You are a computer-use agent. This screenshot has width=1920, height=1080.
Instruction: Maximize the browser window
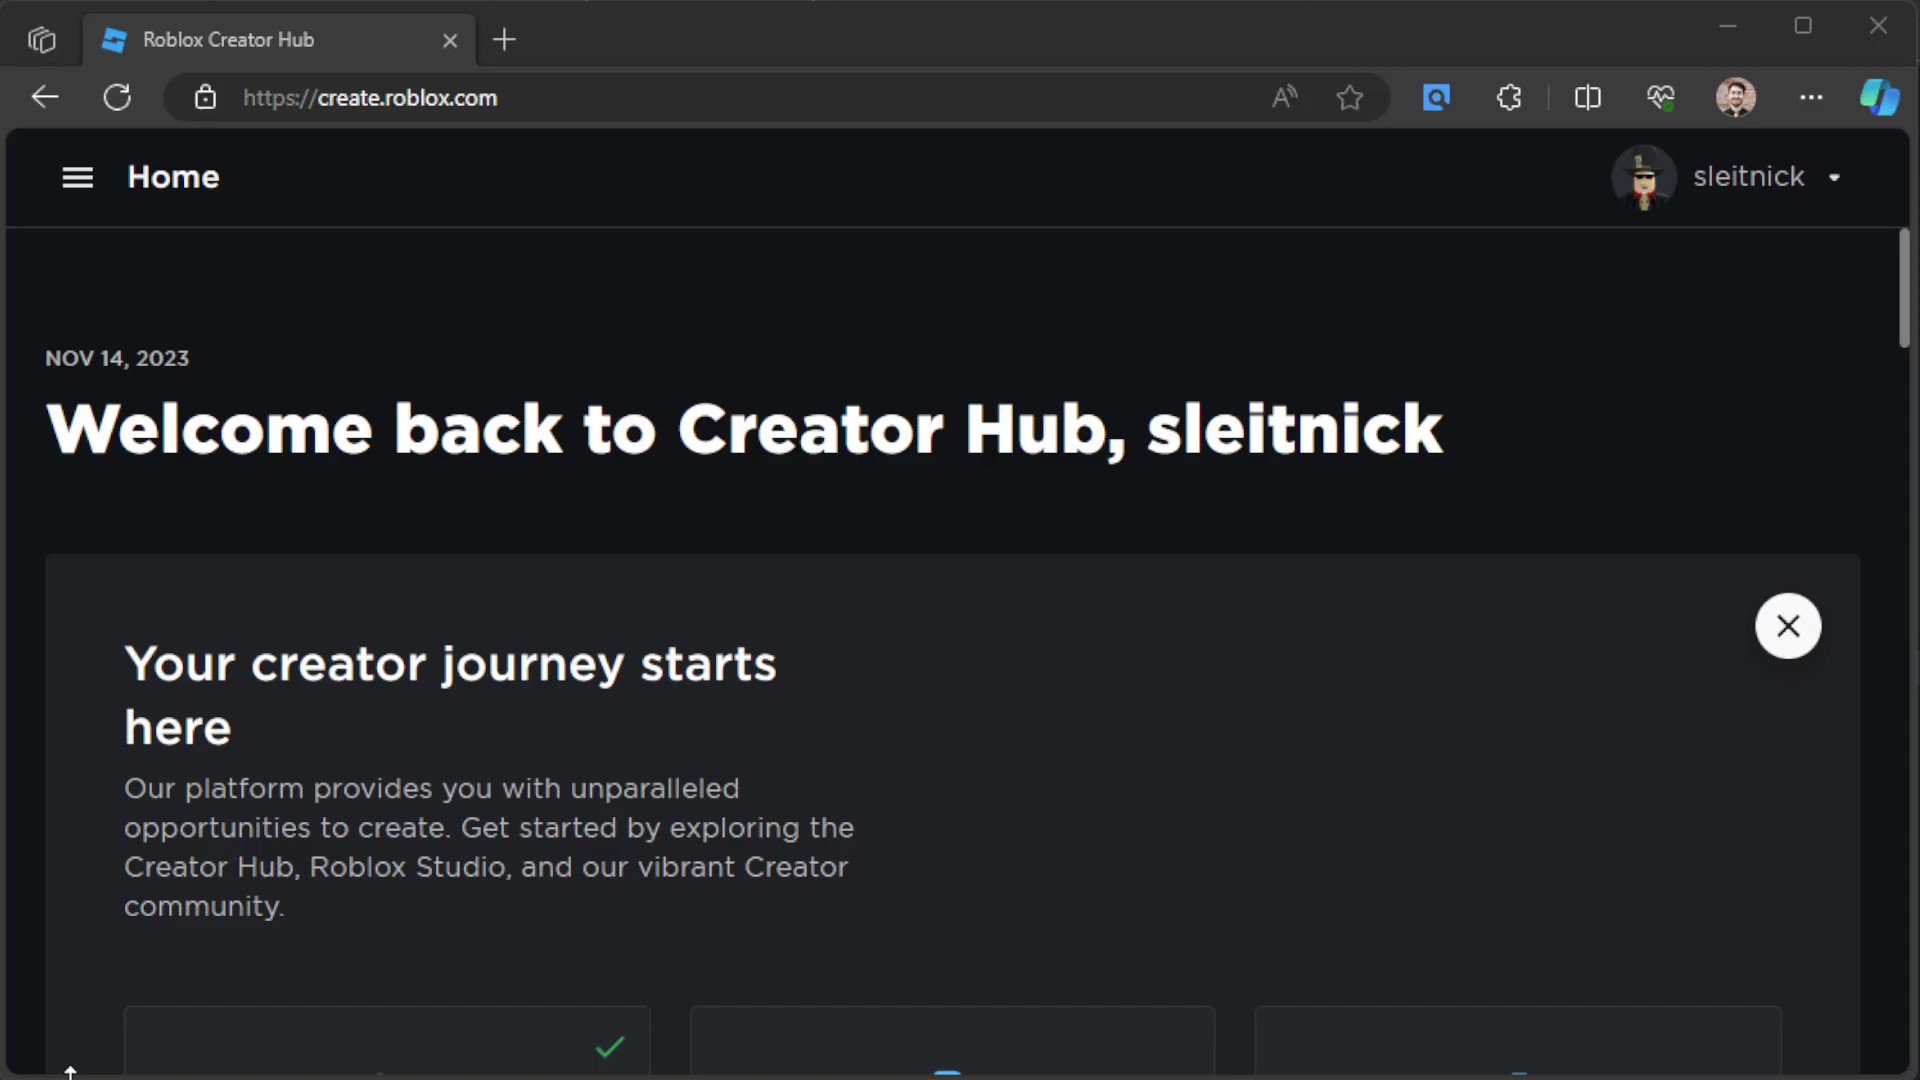point(1803,26)
